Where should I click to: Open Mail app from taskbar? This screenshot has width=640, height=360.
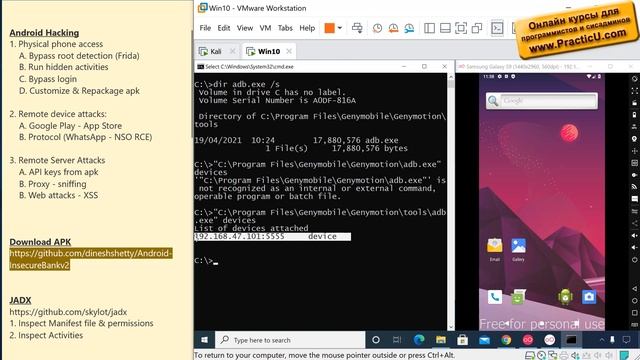tap(484, 340)
